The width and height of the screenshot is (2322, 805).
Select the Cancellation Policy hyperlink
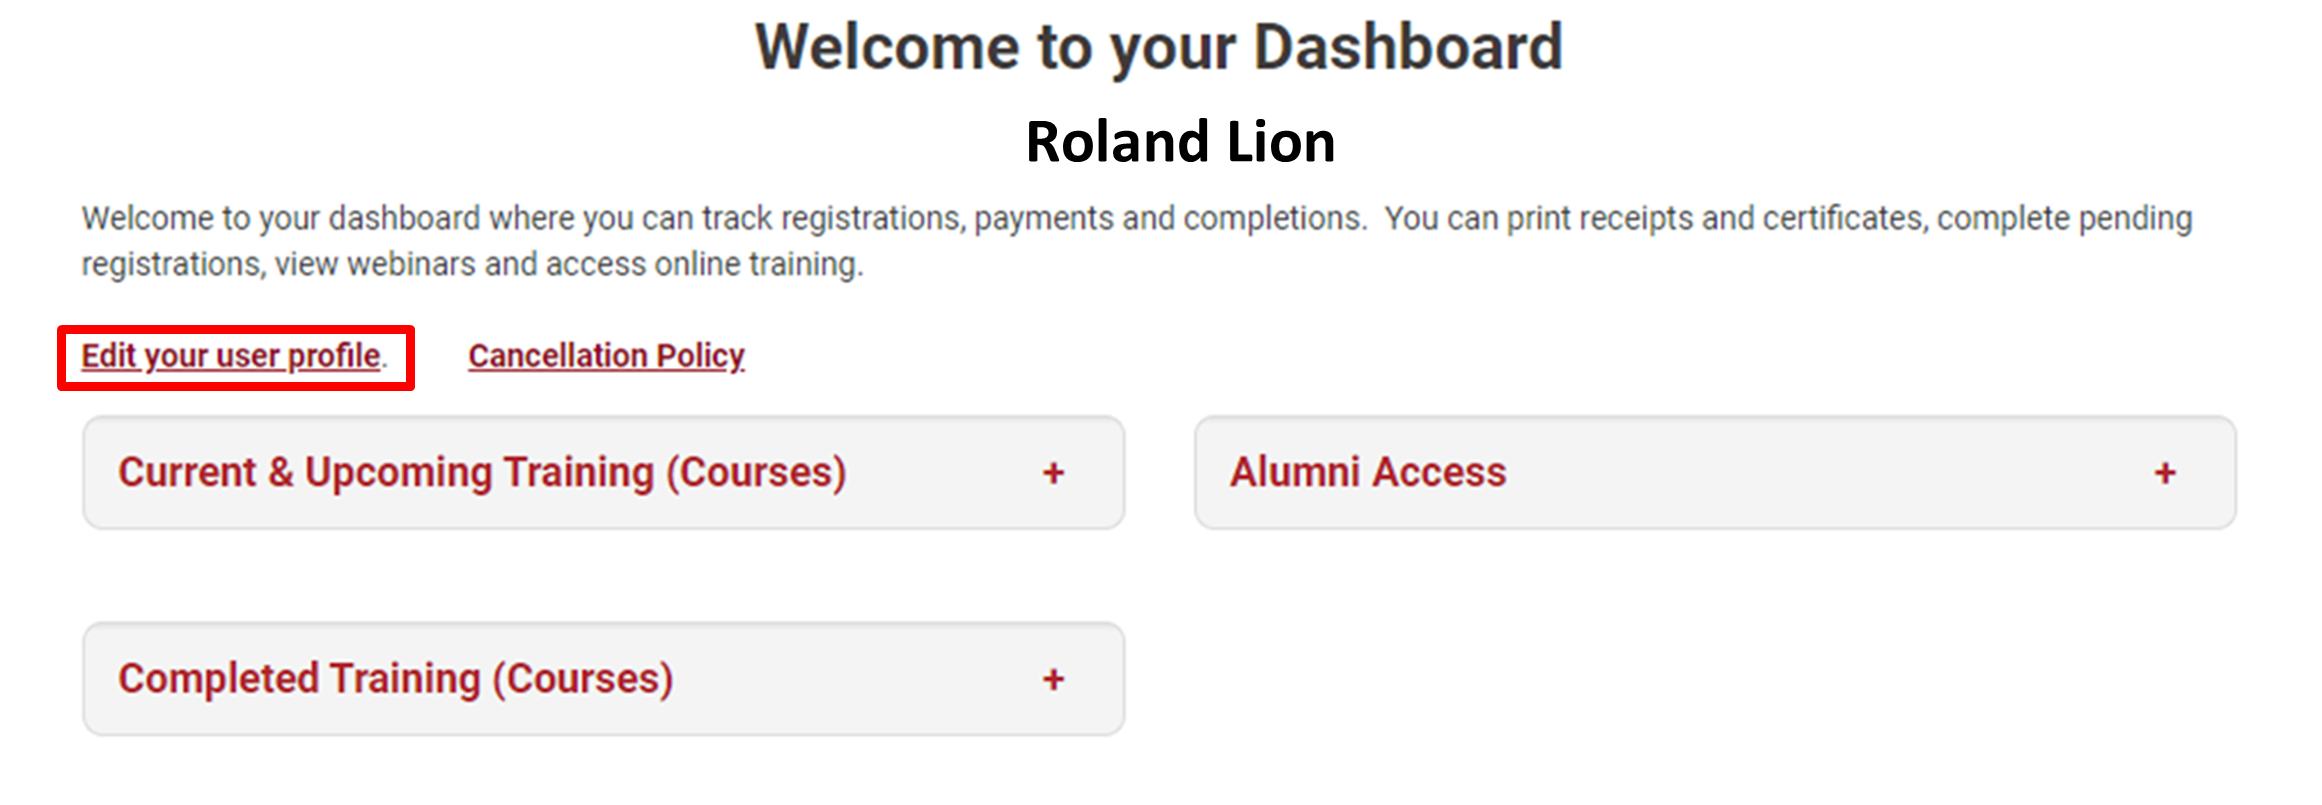tap(605, 355)
